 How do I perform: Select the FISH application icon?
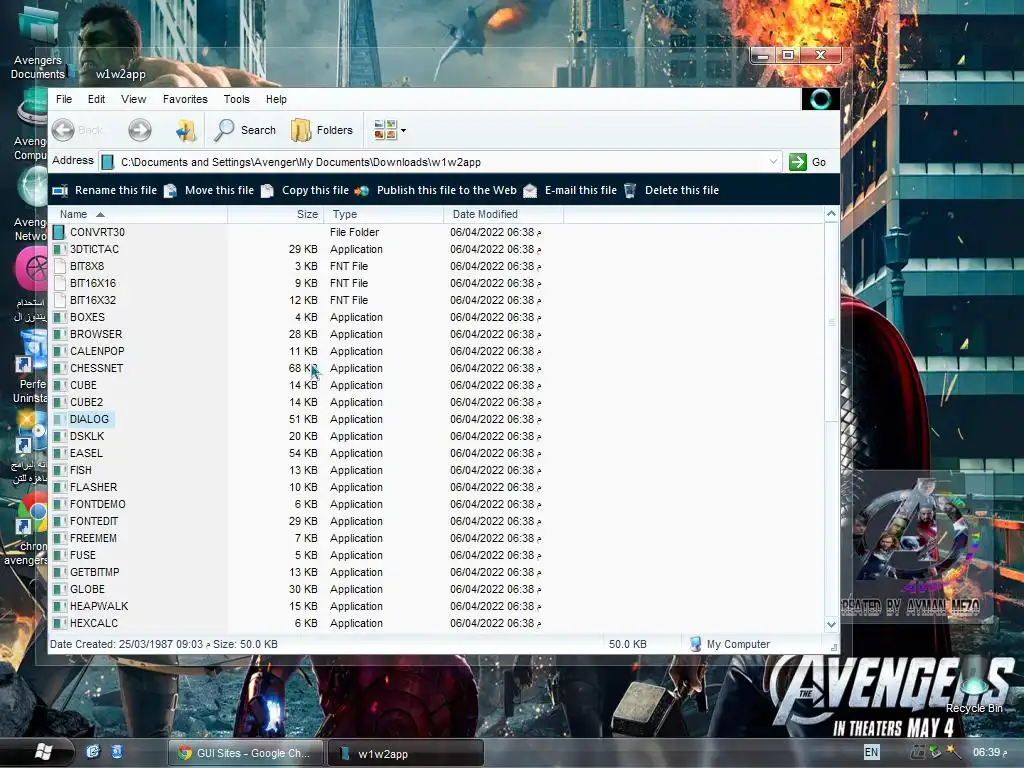pyautogui.click(x=59, y=470)
